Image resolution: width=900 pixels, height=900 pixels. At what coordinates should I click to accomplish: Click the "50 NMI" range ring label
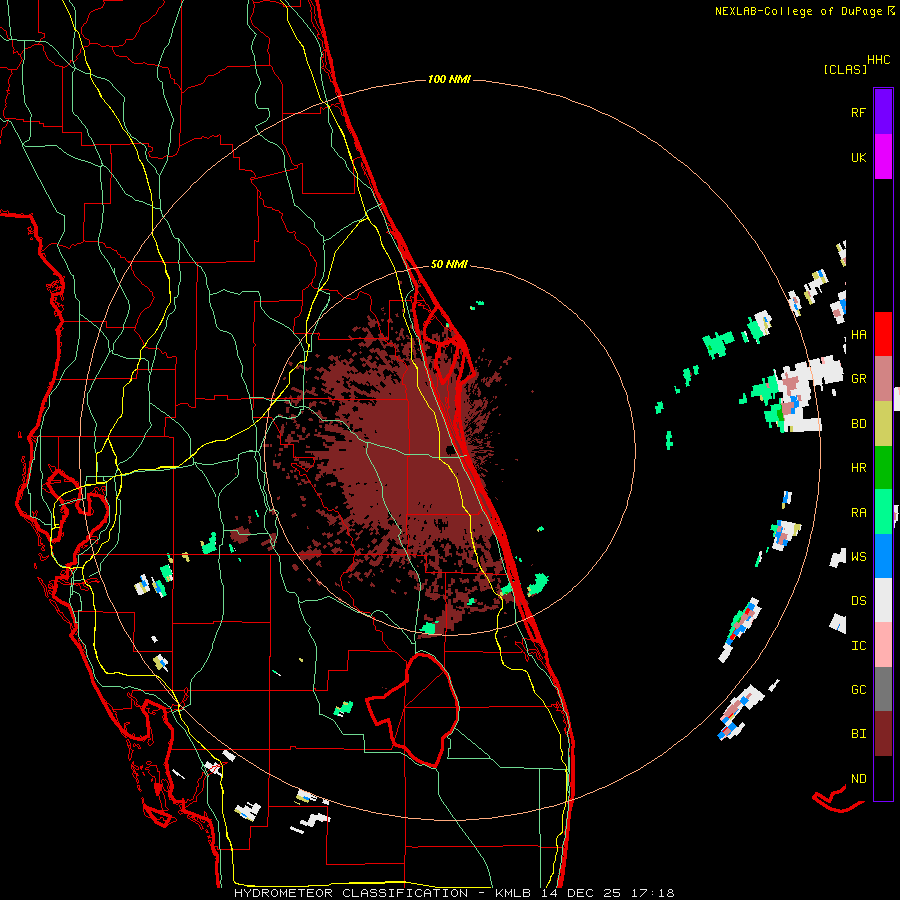[449, 264]
